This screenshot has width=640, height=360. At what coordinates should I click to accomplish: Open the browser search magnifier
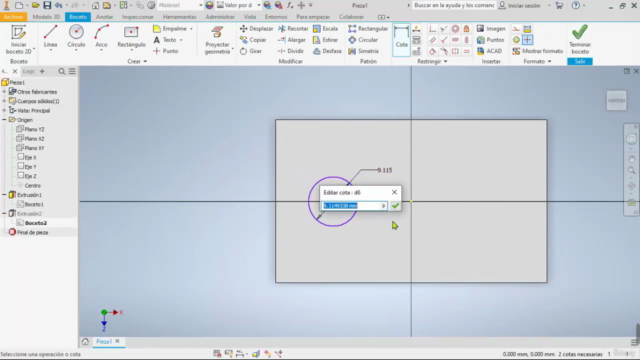tap(62, 71)
